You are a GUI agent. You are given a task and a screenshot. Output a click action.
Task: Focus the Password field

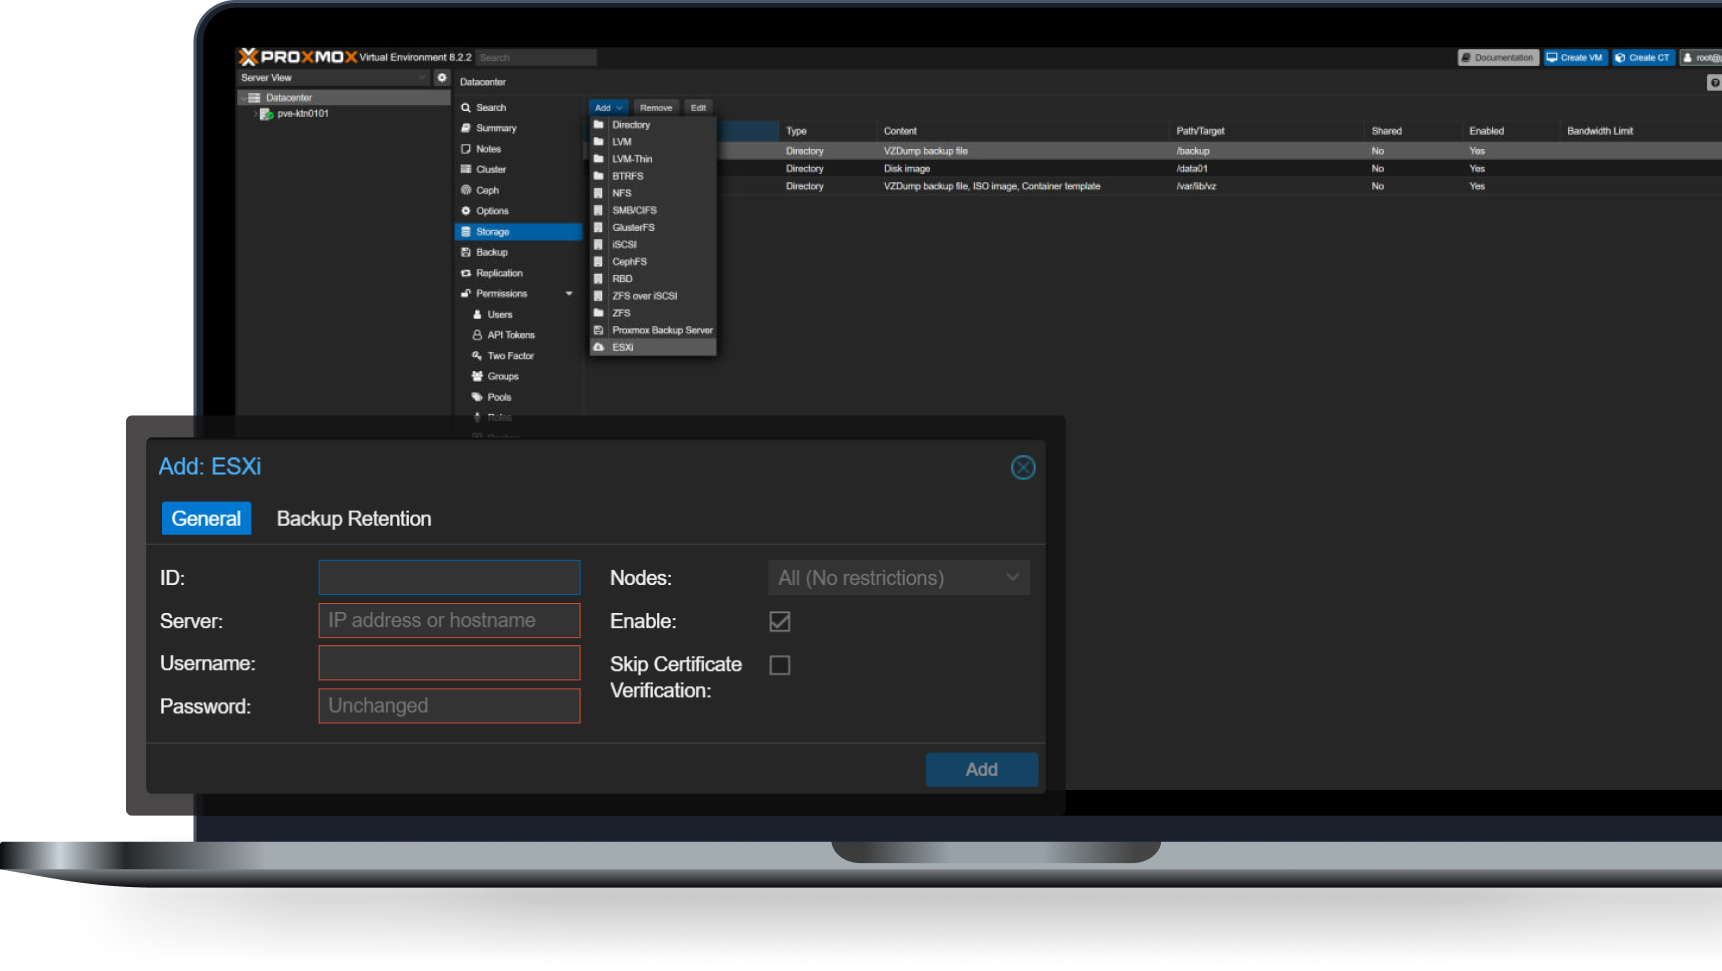point(449,706)
